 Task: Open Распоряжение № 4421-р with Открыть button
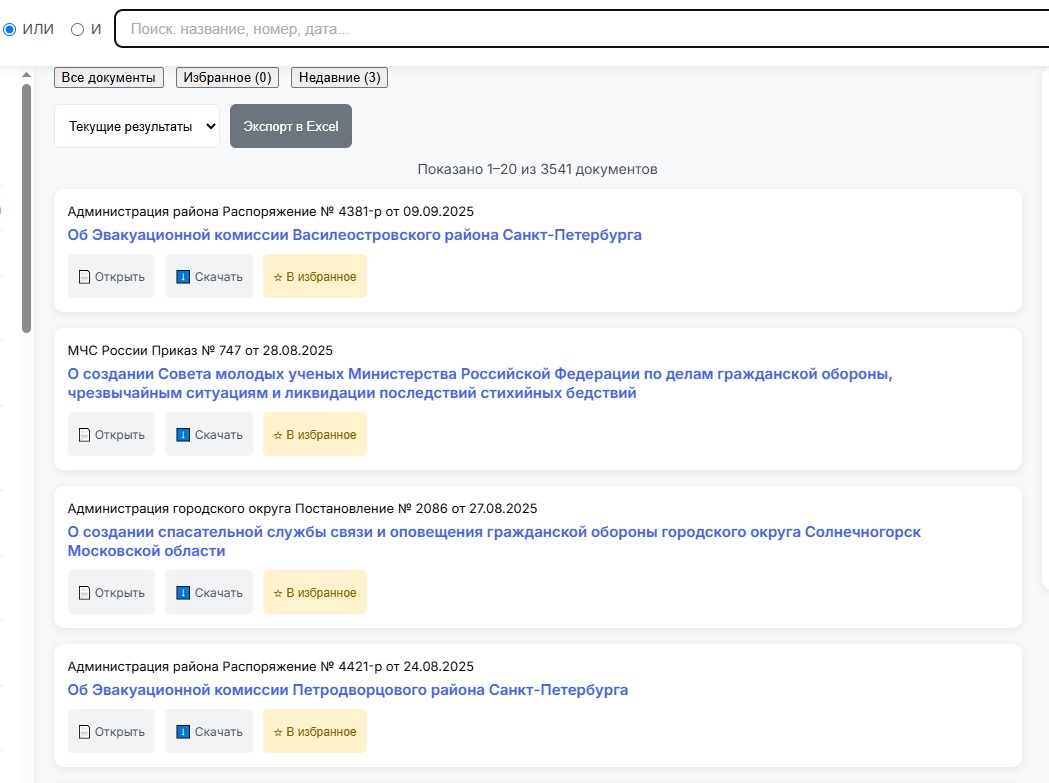point(111,732)
